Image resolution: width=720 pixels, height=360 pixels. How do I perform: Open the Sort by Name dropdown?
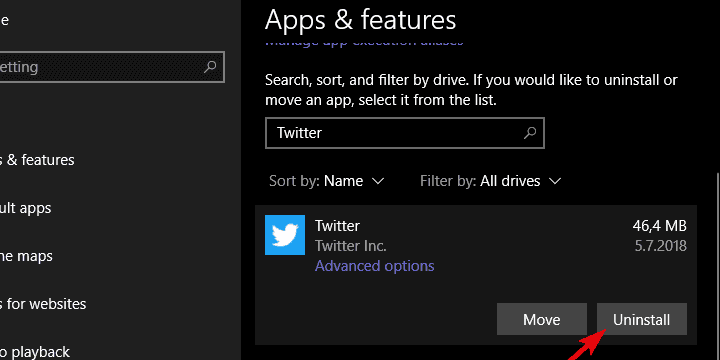tap(326, 181)
